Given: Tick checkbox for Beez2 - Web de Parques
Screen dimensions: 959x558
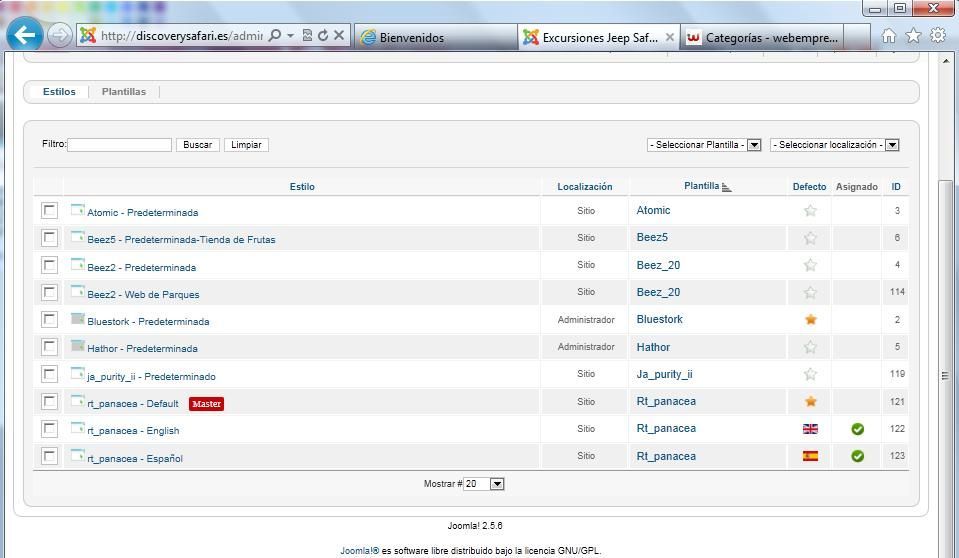Looking at the screenshot, I should [50, 292].
